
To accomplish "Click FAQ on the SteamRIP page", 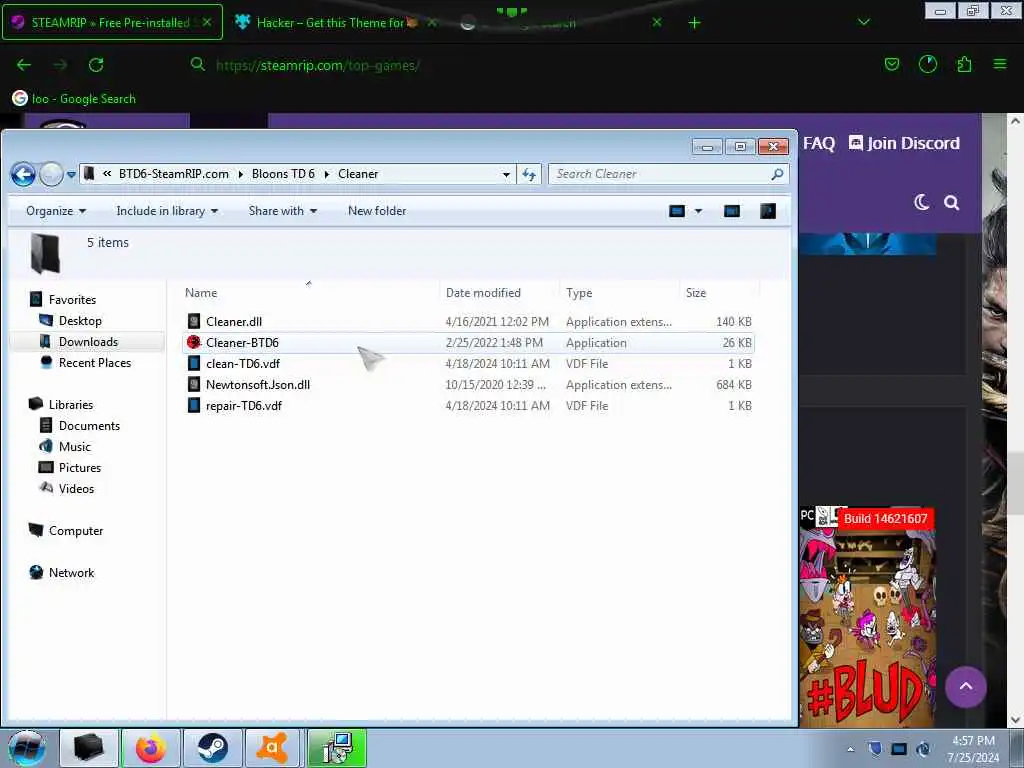I will point(819,143).
